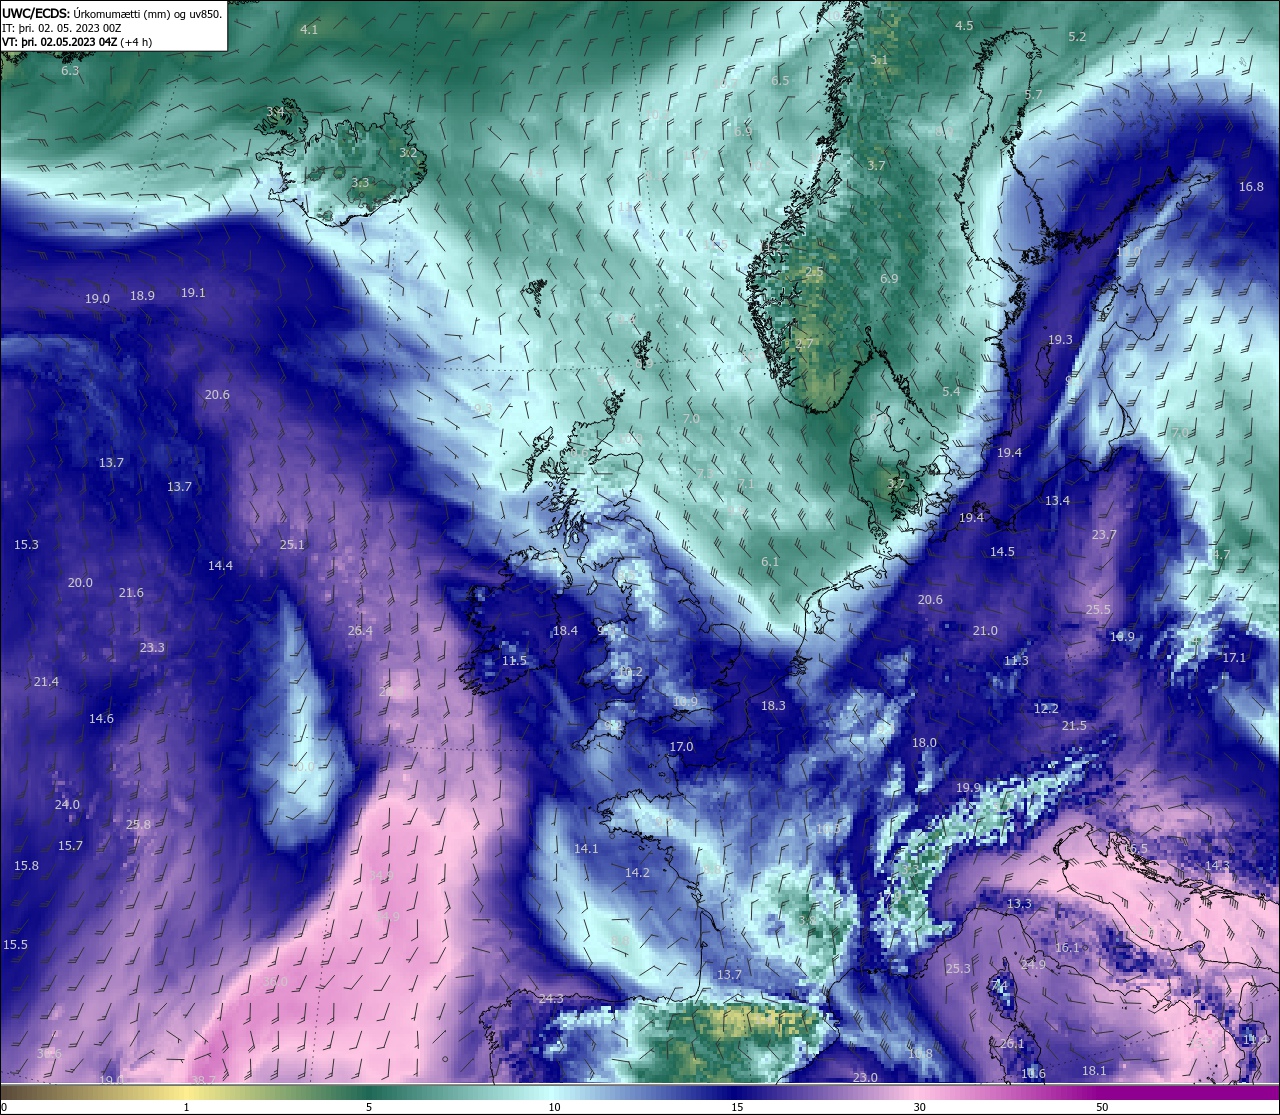The width and height of the screenshot is (1280, 1115).
Task: Click the 'IT: þri. 02. 05. 2023 00Z' line
Action: tap(62, 28)
